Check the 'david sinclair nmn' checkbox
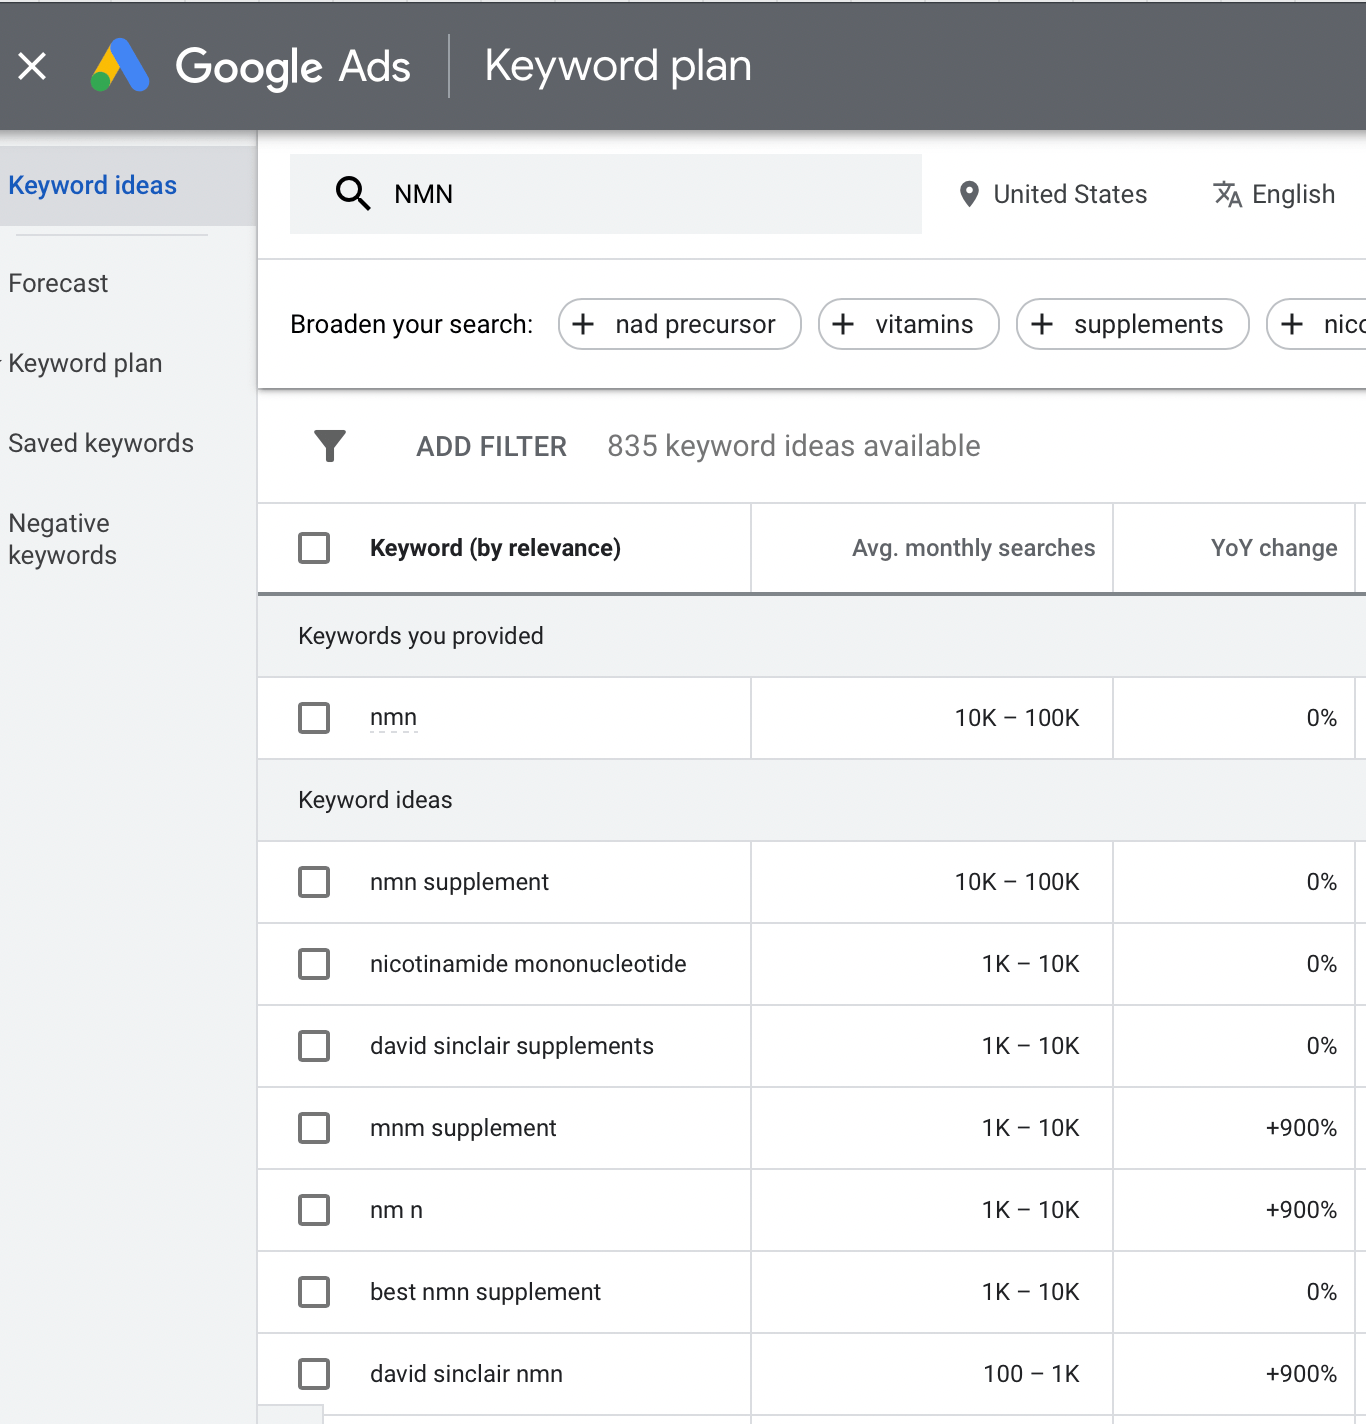The width and height of the screenshot is (1366, 1424). [314, 1374]
